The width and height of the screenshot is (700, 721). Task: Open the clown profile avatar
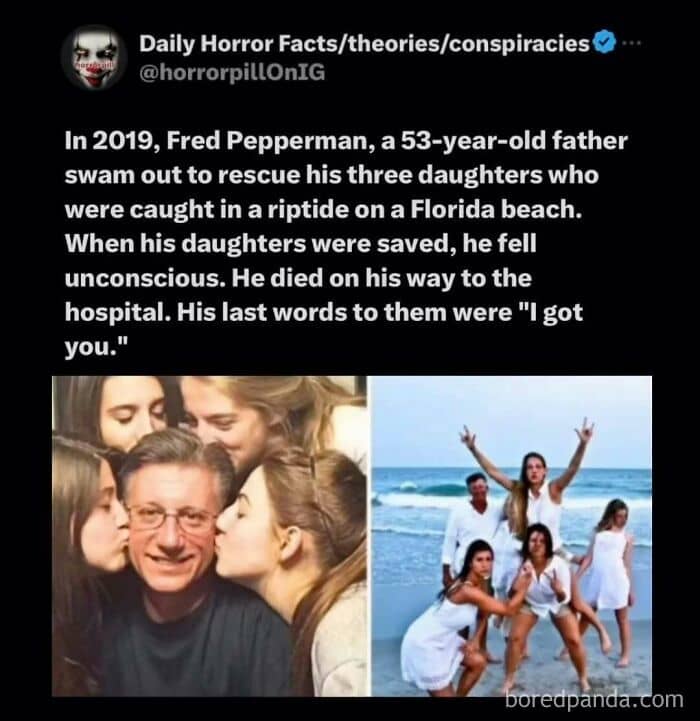[x=95, y=57]
